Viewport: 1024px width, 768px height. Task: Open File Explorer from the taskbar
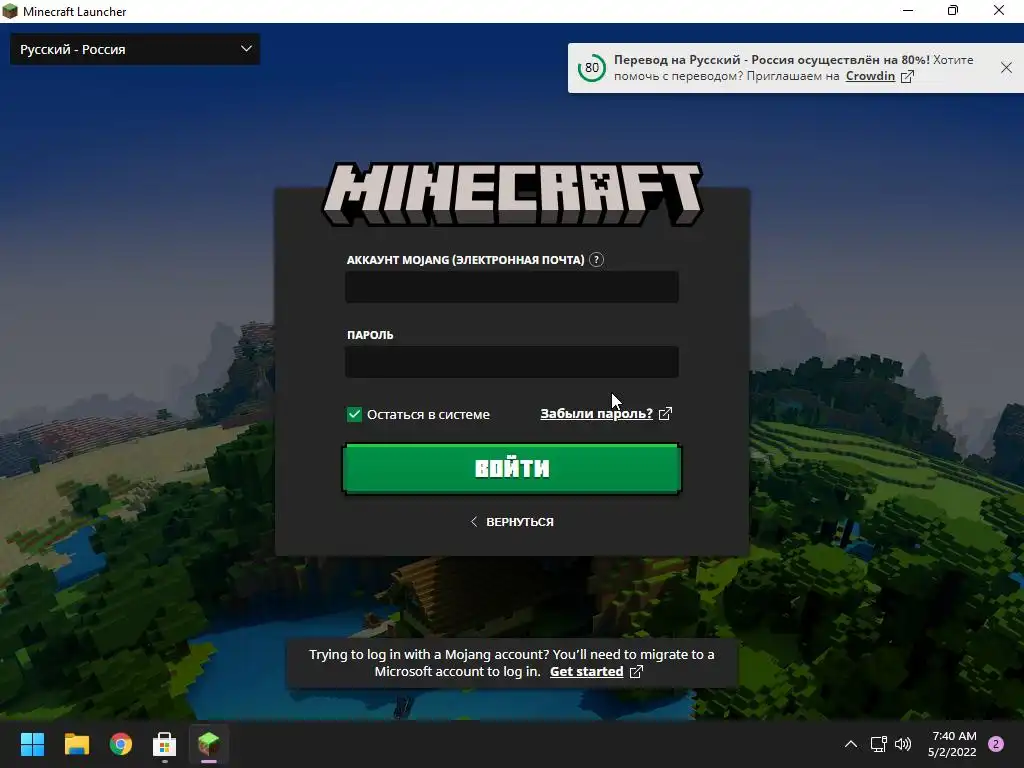pos(76,744)
